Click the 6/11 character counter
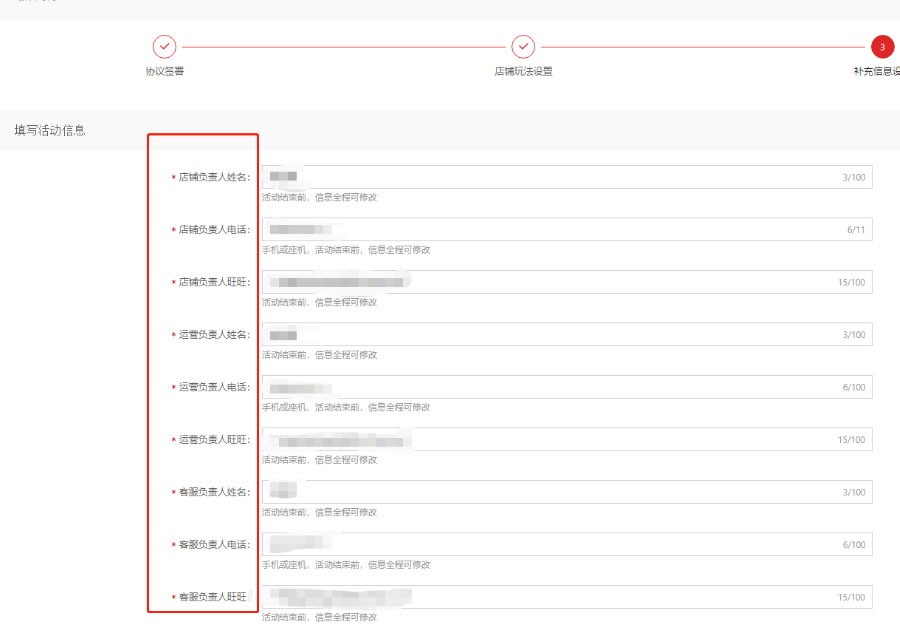The height and width of the screenshot is (629, 900). click(855, 230)
